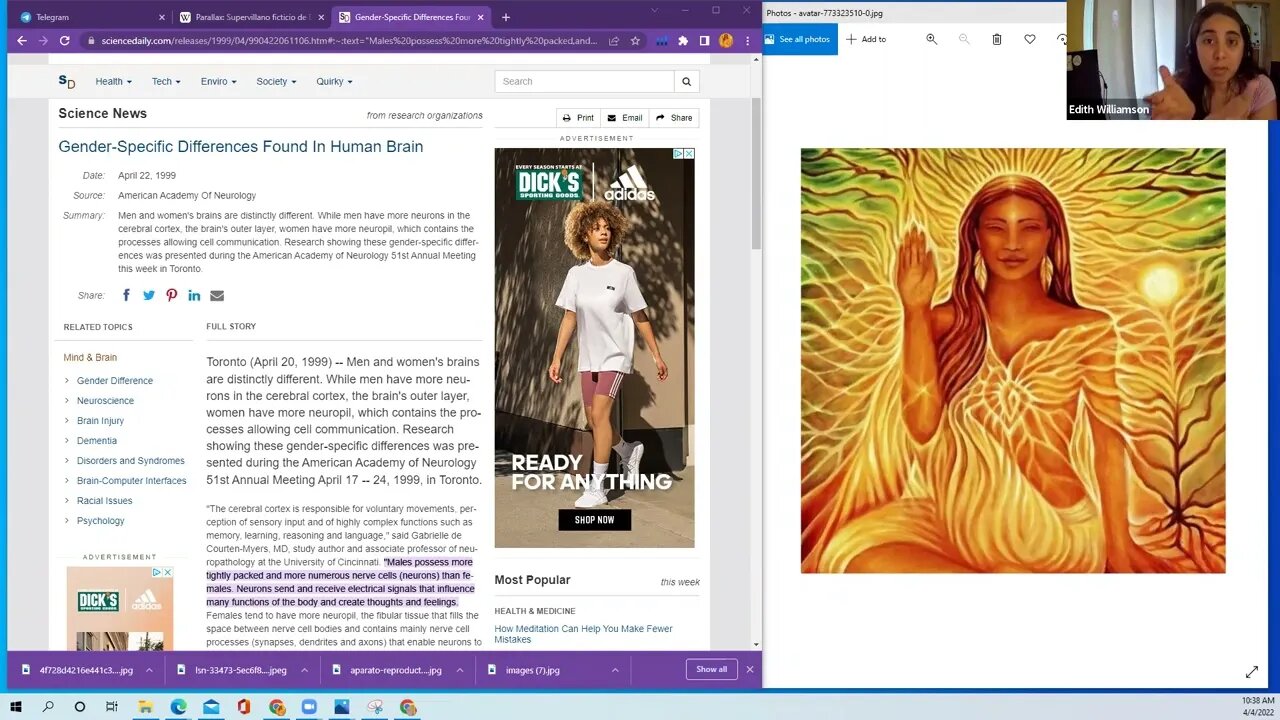Share the article via envelope icon
1280x720 pixels.
[x=217, y=295]
